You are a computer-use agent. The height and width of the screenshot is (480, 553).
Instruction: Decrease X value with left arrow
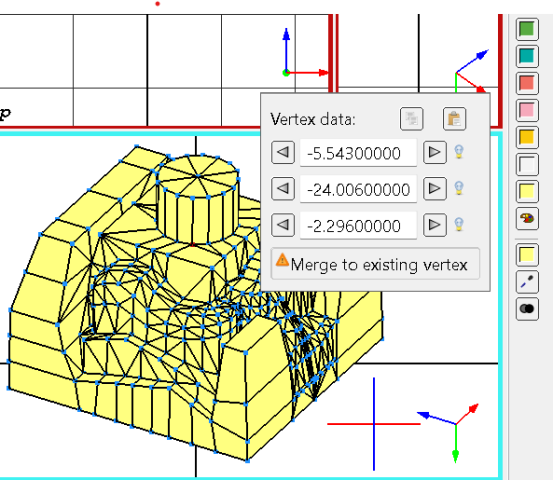(x=283, y=152)
